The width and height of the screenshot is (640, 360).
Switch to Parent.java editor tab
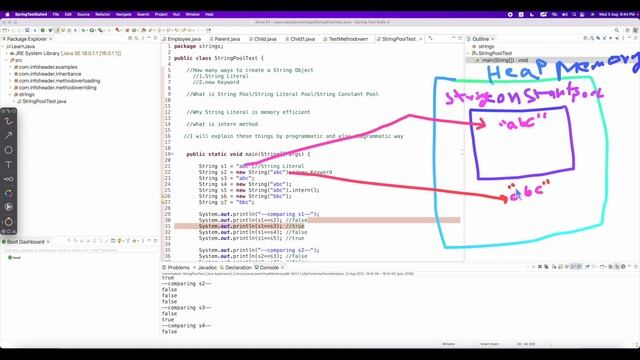click(225, 39)
